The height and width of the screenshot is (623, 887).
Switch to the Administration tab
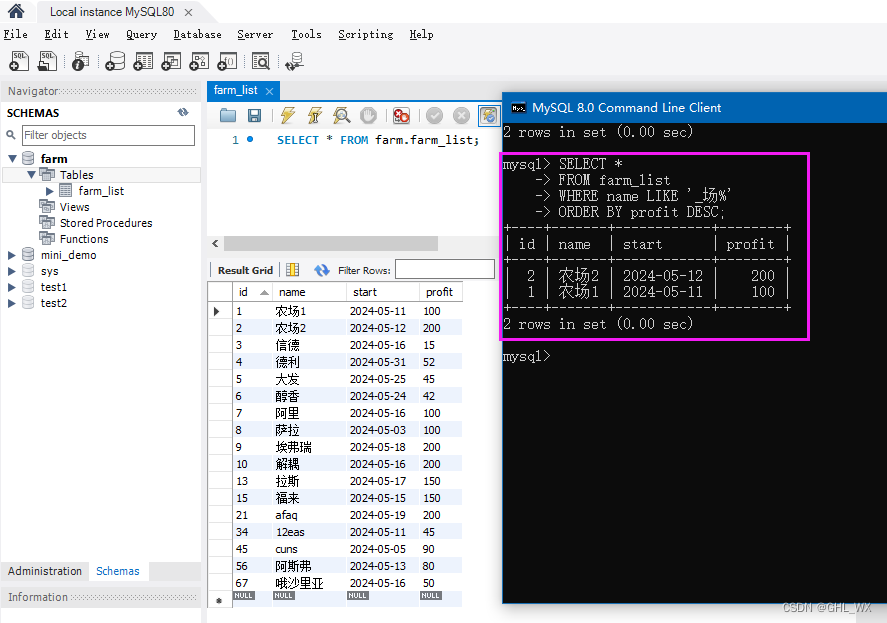pyautogui.click(x=45, y=571)
